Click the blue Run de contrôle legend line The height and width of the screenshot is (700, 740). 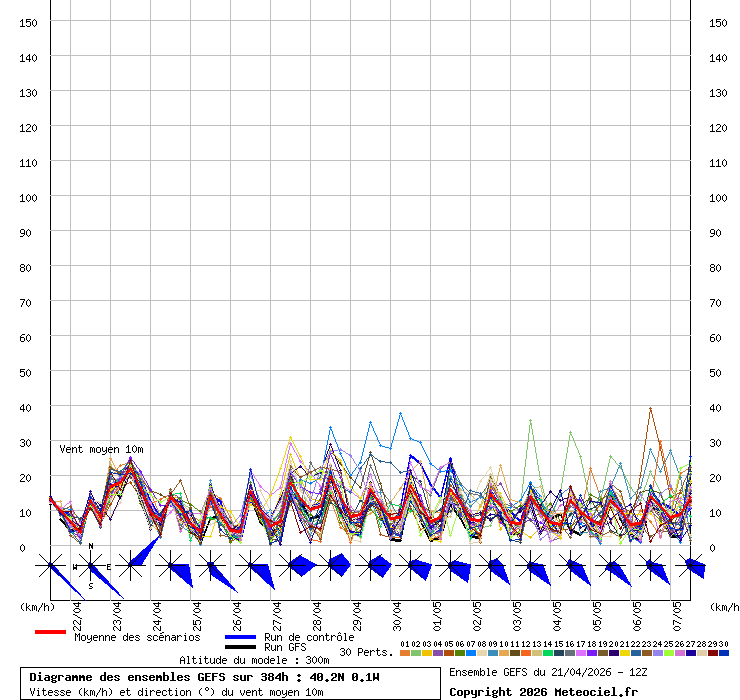coord(240,637)
